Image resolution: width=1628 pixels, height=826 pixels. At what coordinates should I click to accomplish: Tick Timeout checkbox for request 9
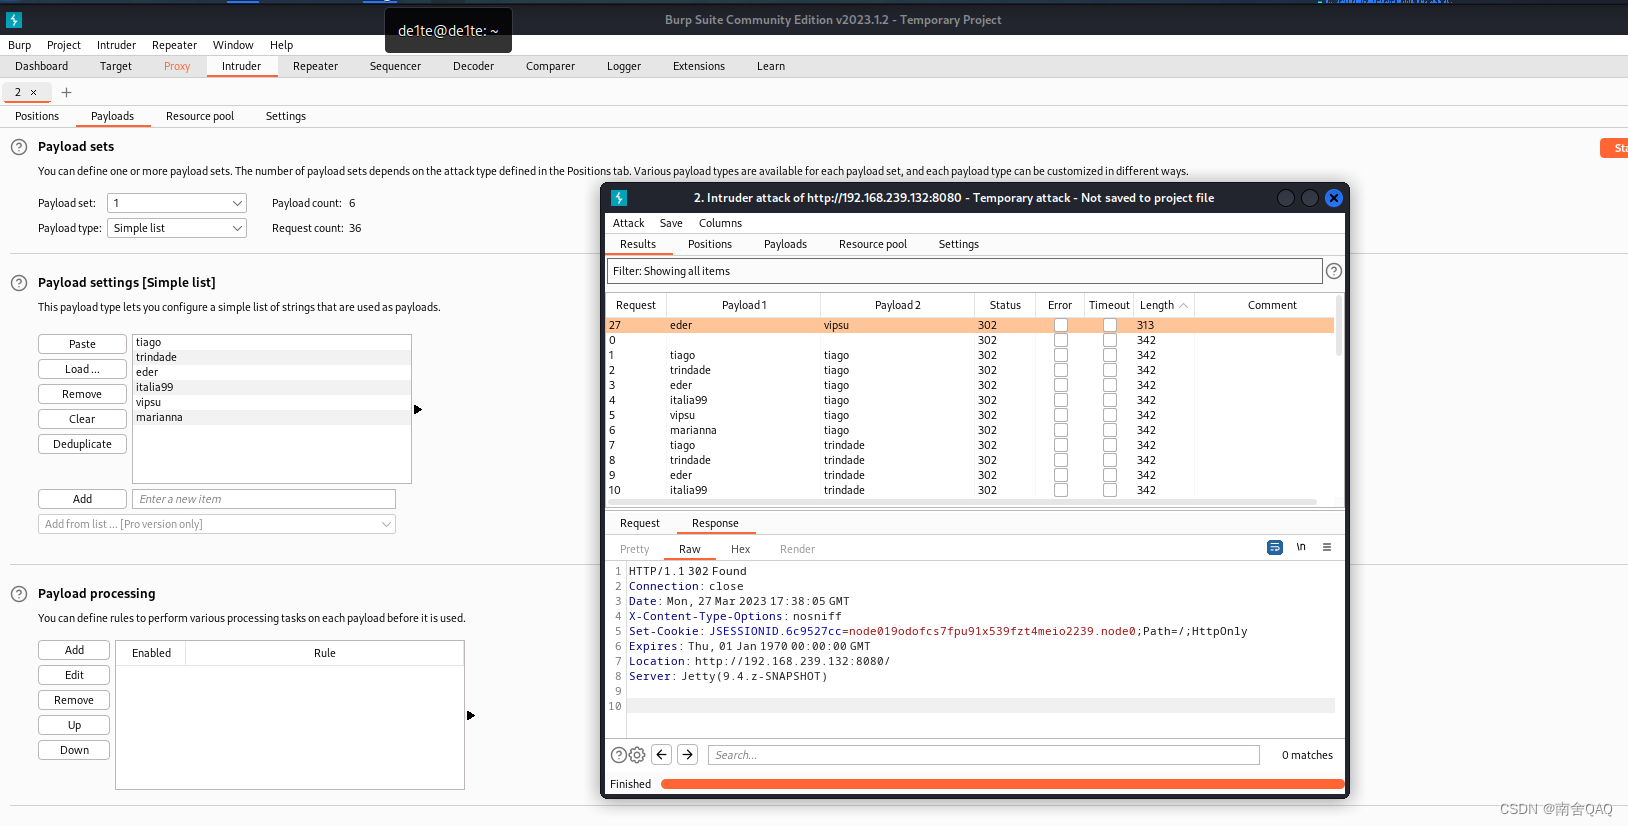pyautogui.click(x=1110, y=475)
